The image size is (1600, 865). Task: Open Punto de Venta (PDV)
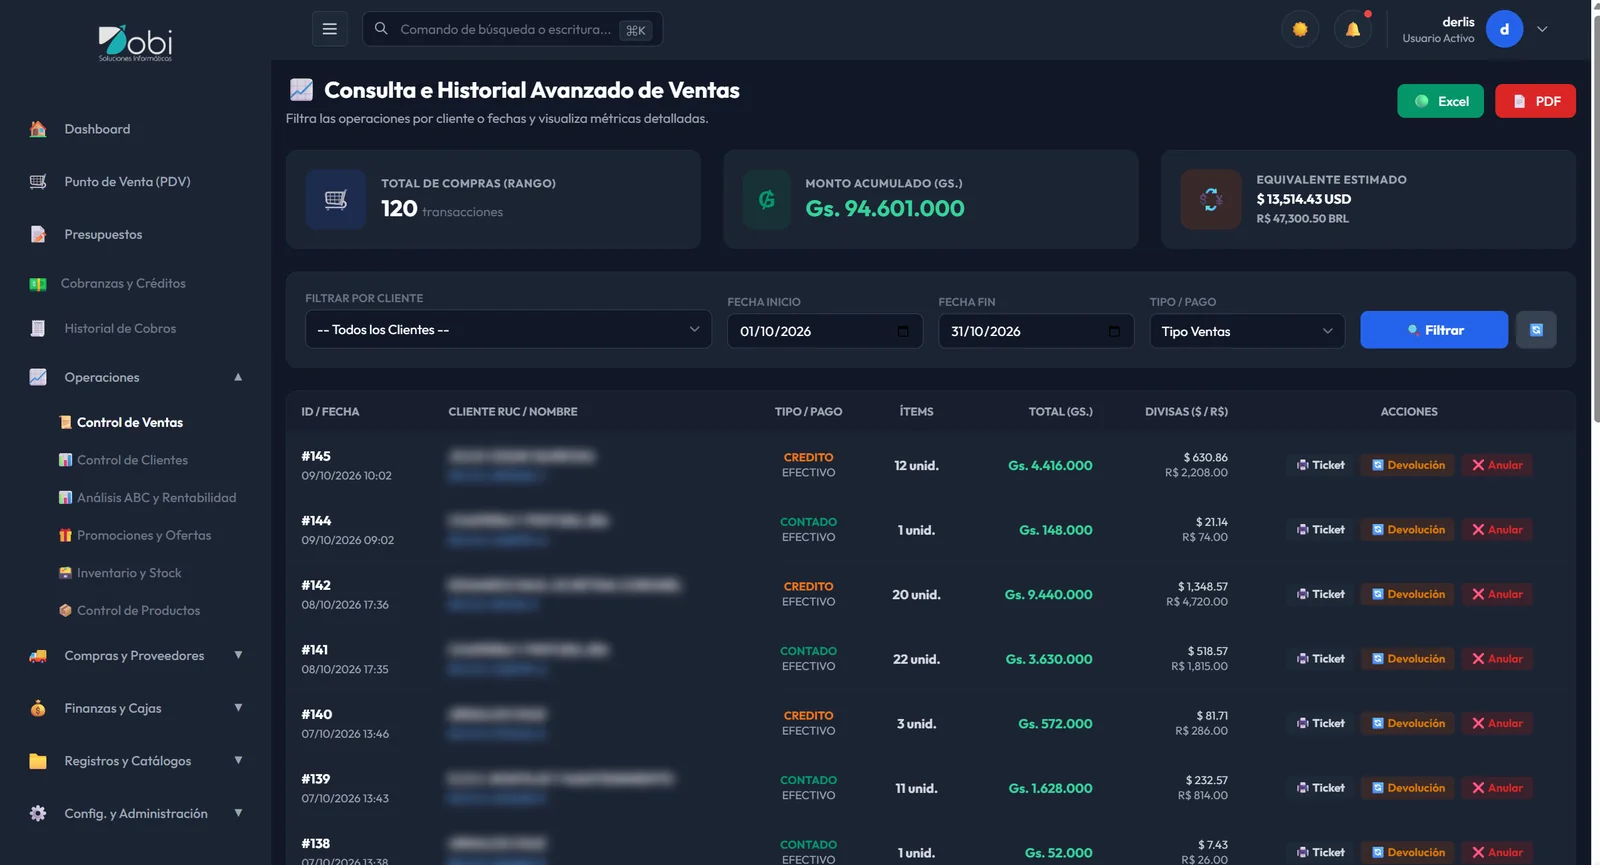[x=127, y=182]
